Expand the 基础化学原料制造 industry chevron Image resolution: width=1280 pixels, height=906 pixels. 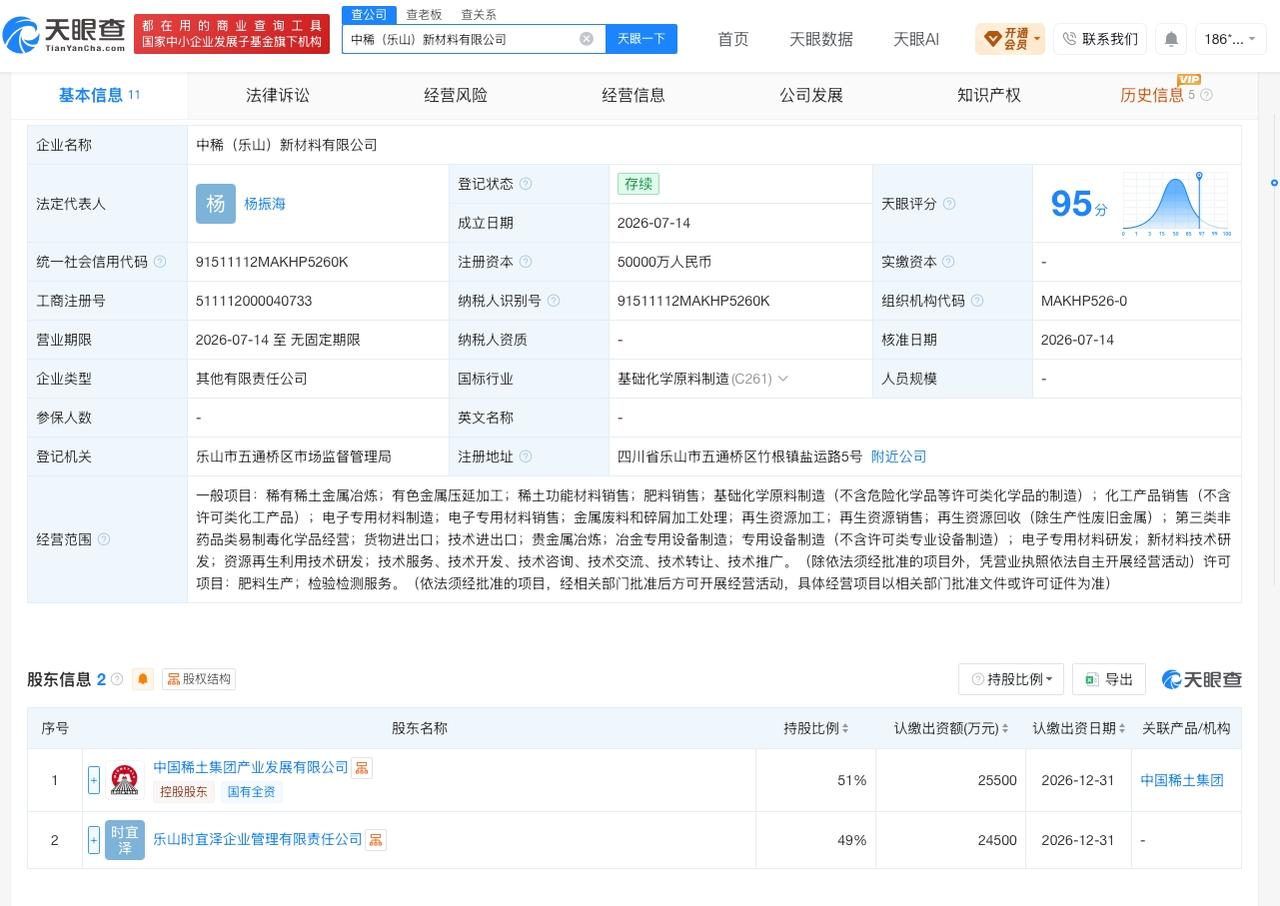[x=783, y=379]
